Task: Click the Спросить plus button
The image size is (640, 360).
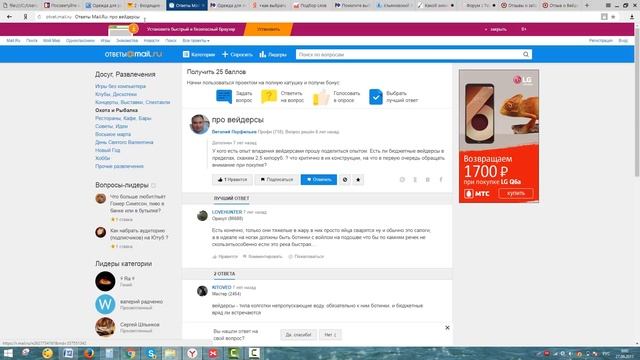Action: (237, 54)
